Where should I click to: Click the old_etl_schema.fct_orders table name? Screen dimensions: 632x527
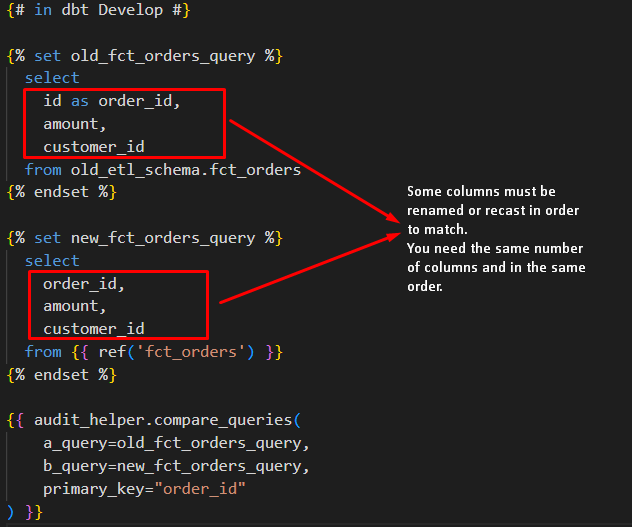(185, 170)
